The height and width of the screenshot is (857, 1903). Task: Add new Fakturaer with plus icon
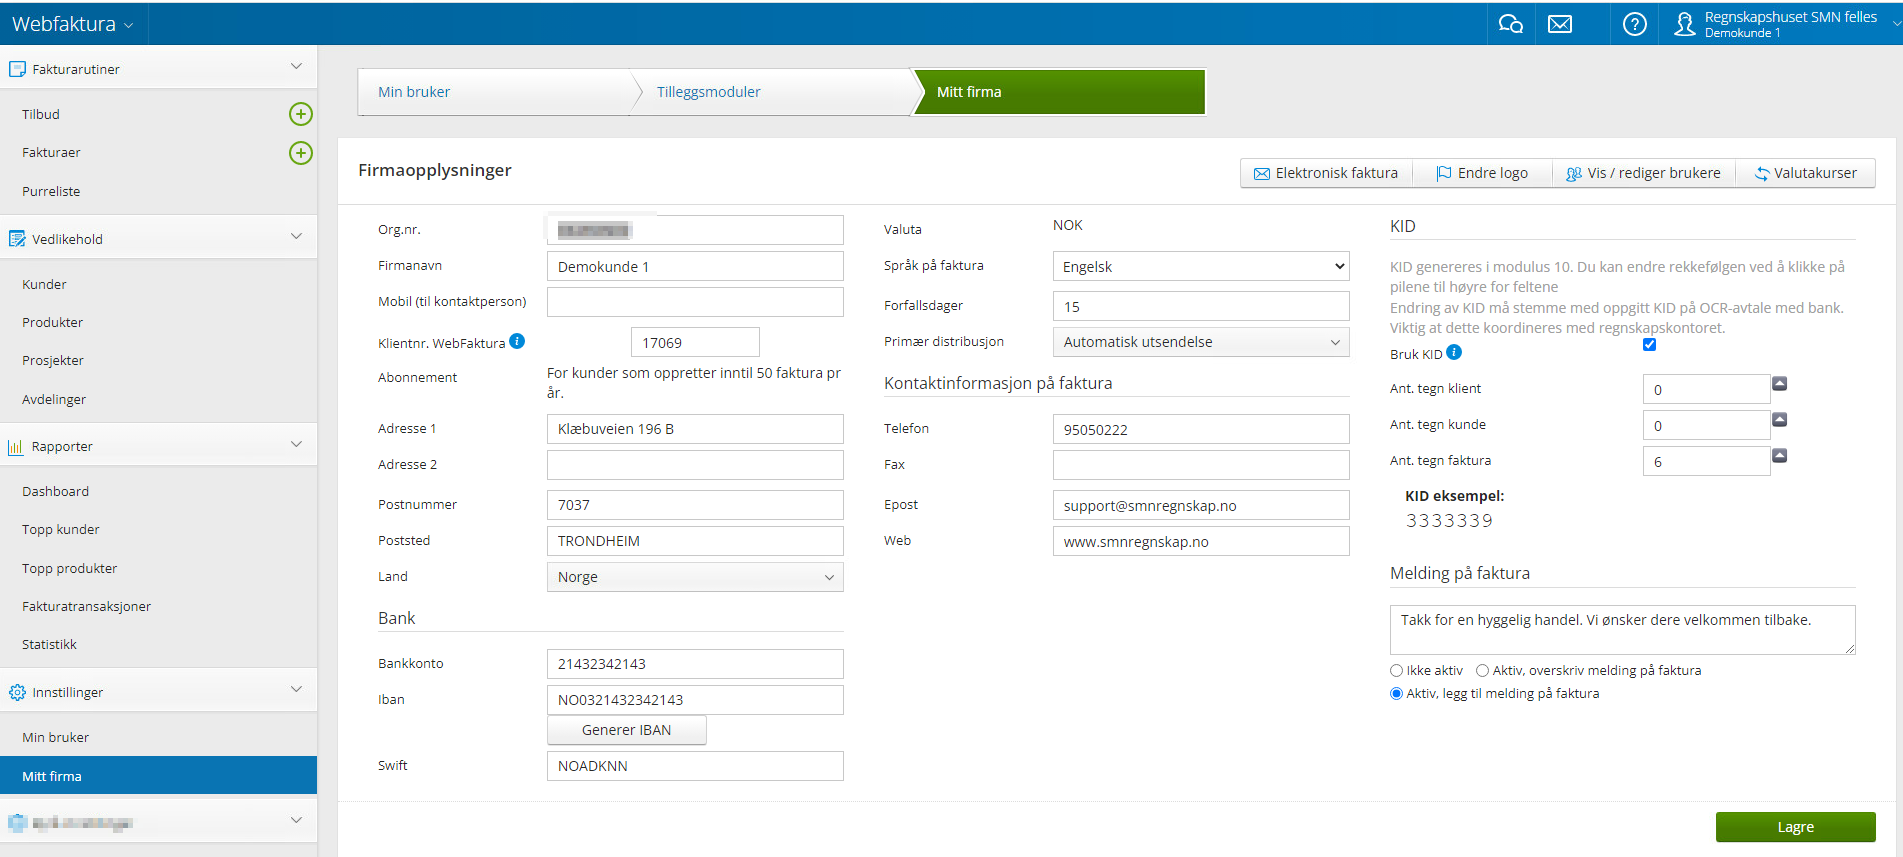(x=301, y=153)
